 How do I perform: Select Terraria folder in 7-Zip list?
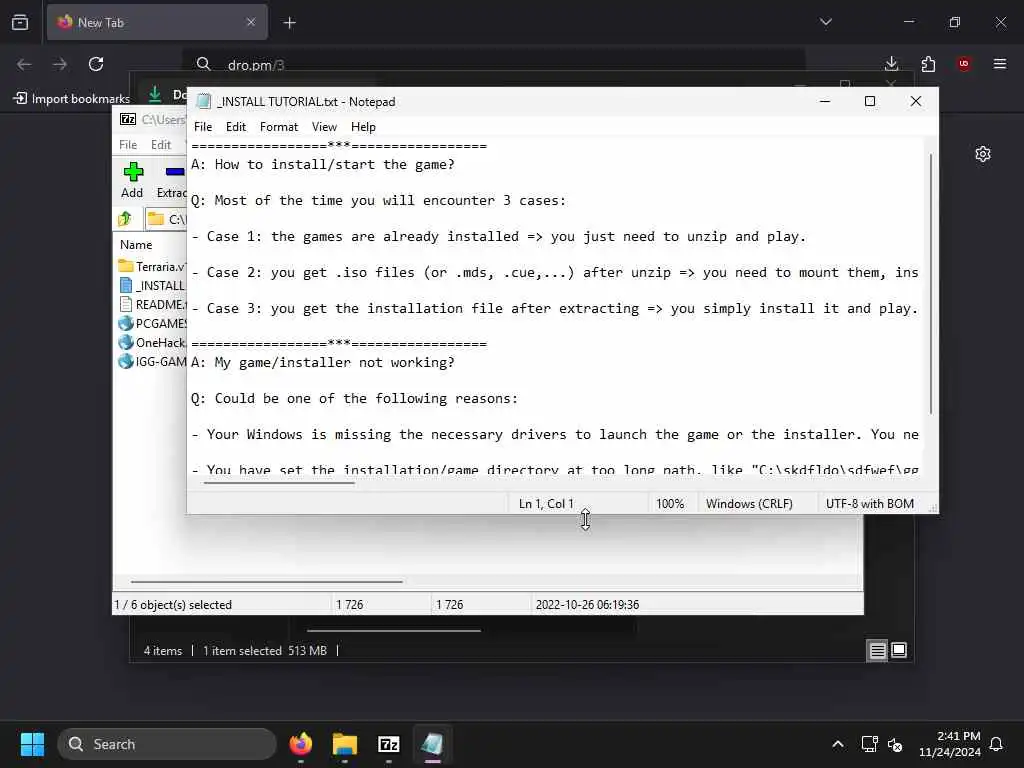pyautogui.click(x=152, y=266)
